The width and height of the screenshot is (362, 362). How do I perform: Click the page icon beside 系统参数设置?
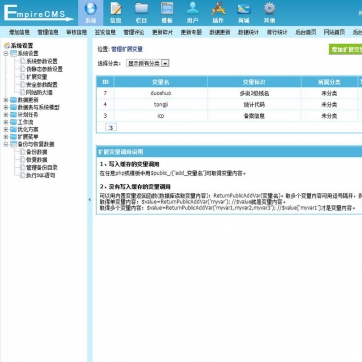pyautogui.click(x=22, y=61)
